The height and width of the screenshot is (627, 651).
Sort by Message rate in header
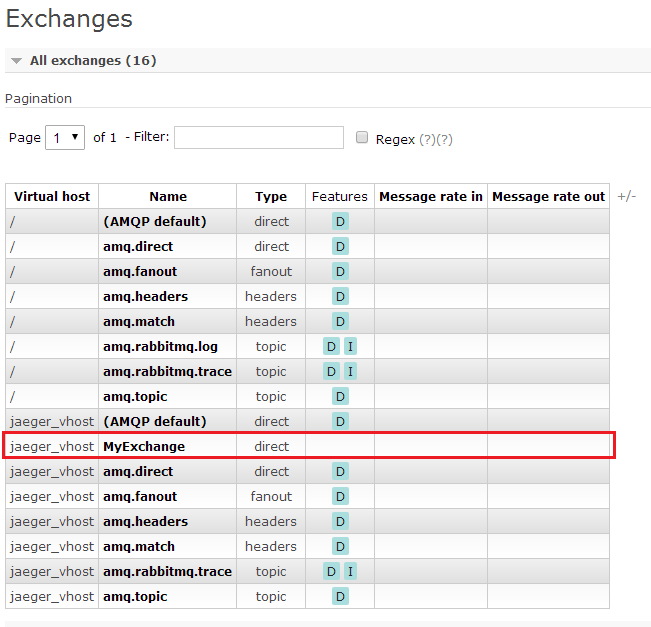coord(431,196)
